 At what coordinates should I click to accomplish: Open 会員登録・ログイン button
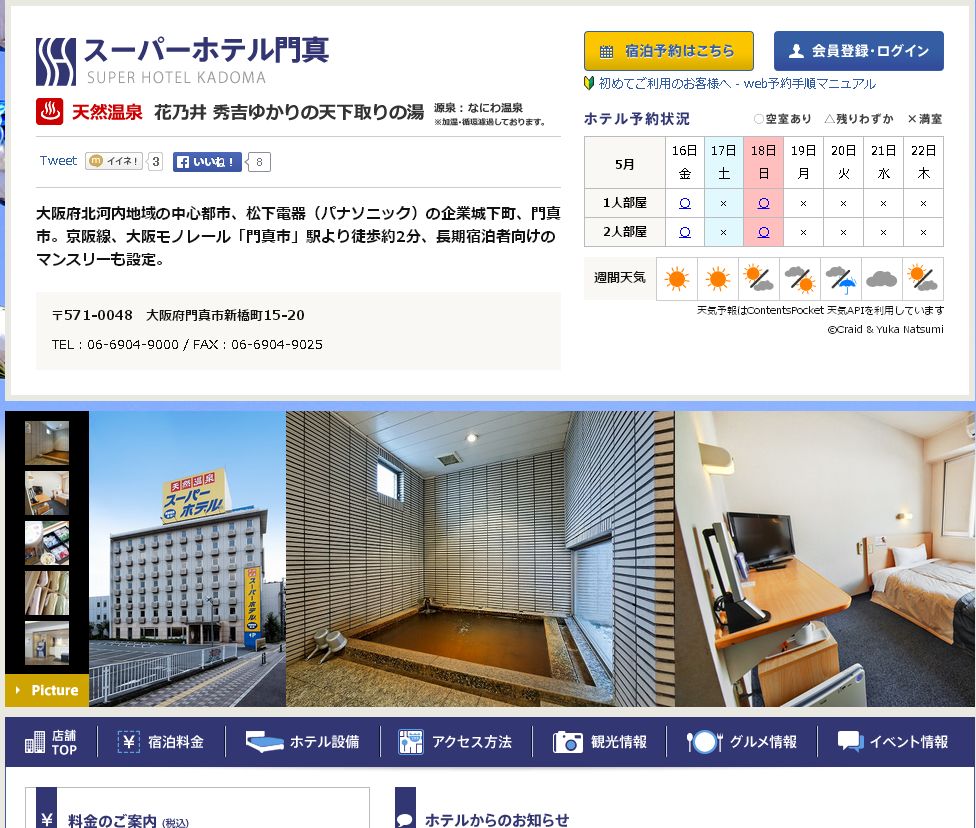(858, 51)
